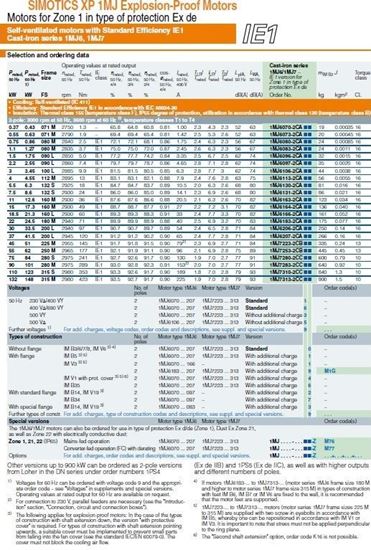Click the Selection and ordering data heading

click(x=48, y=55)
